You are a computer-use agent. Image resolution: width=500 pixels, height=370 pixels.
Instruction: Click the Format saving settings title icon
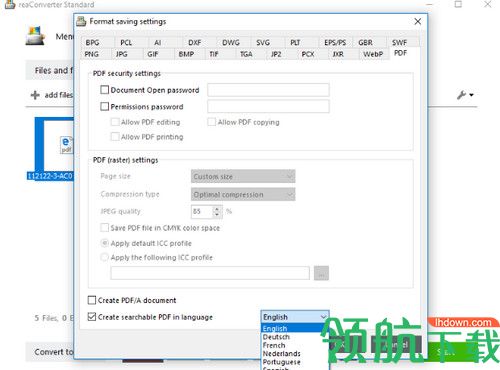click(81, 21)
